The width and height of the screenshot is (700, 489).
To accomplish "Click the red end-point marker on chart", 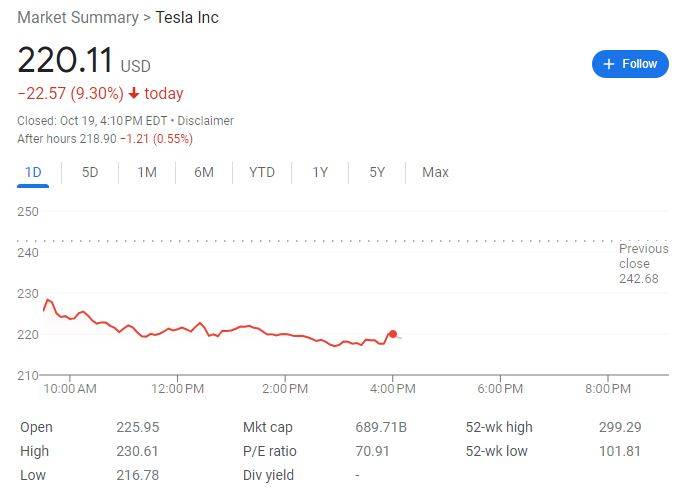I will point(393,334).
